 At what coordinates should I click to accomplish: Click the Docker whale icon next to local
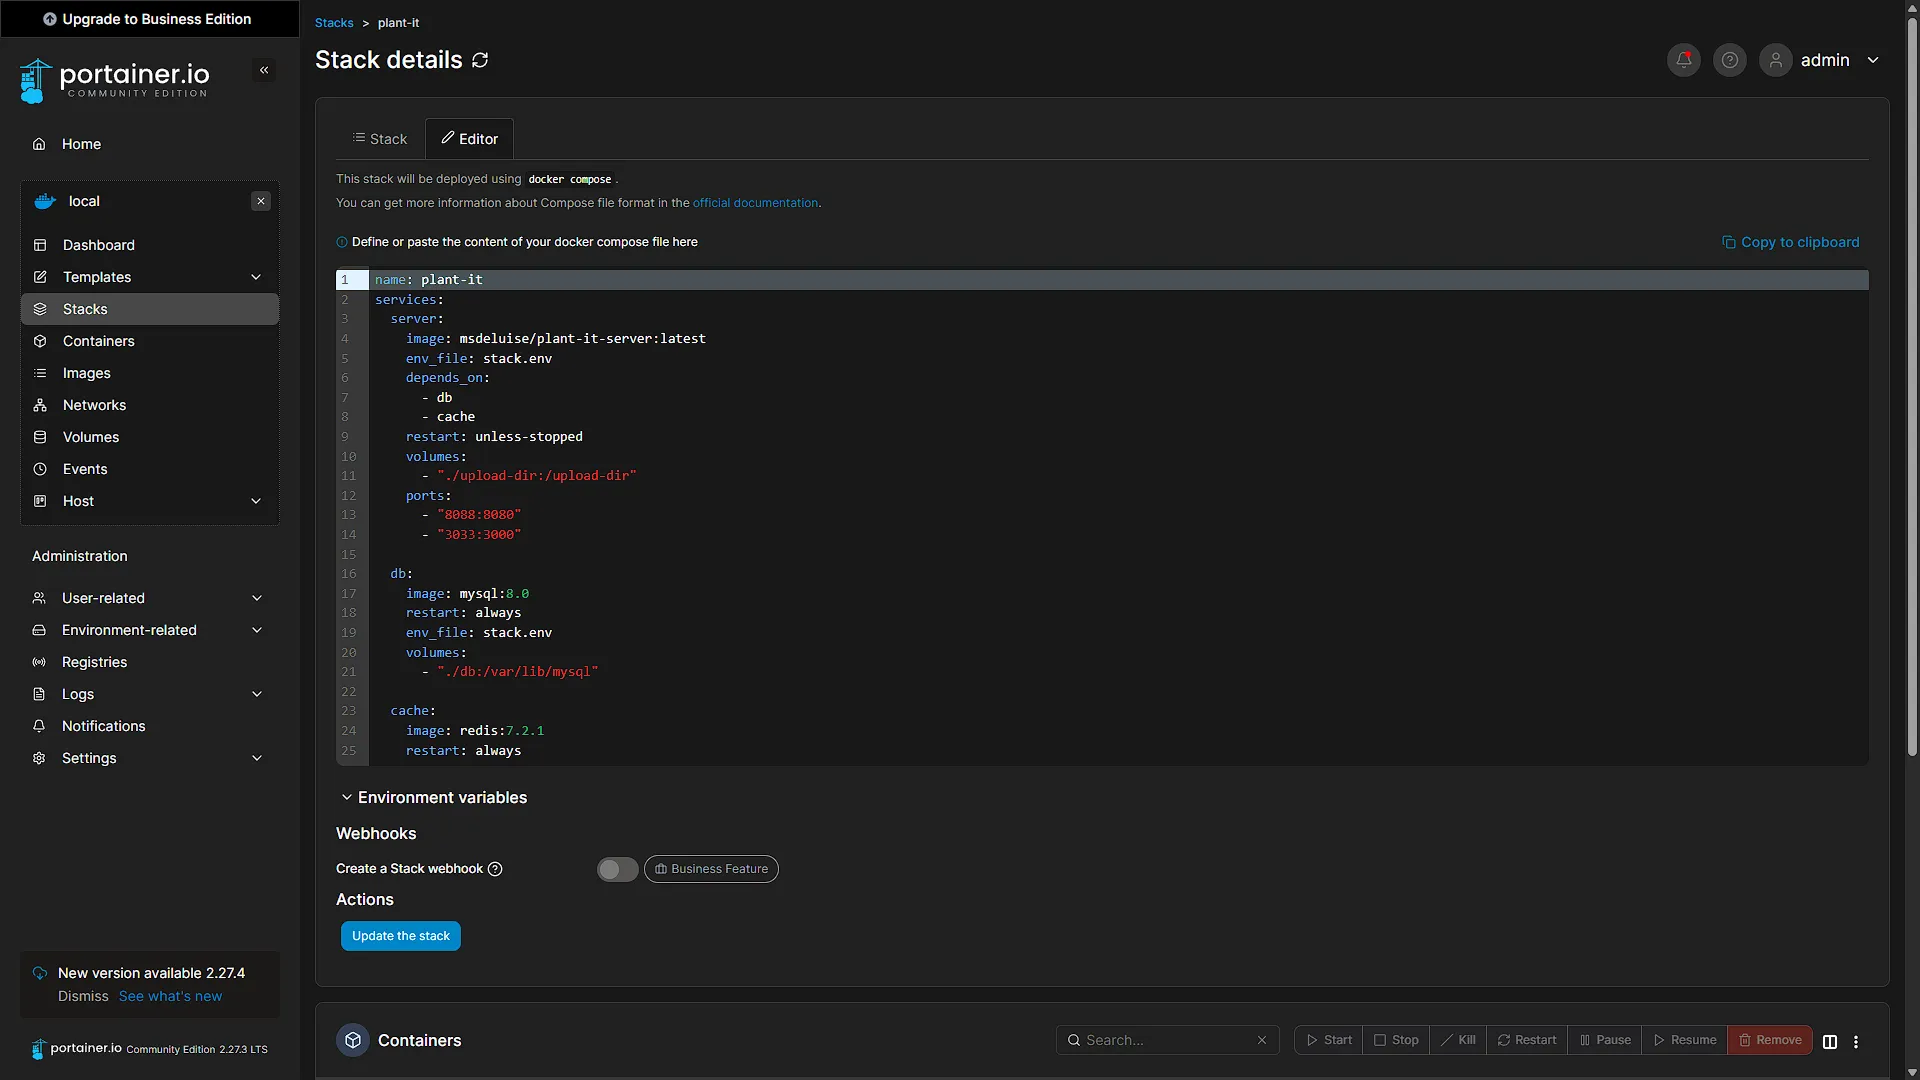tap(45, 201)
